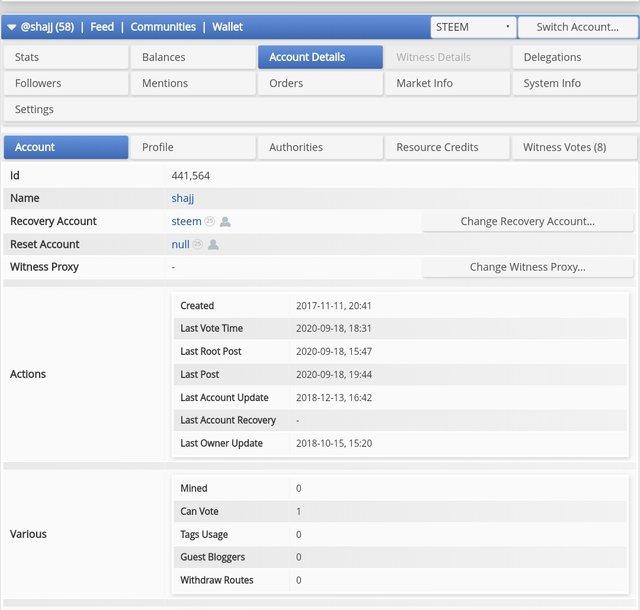Image resolution: width=640 pixels, height=610 pixels.
Task: Open the Wallet link
Action: pos(227,27)
